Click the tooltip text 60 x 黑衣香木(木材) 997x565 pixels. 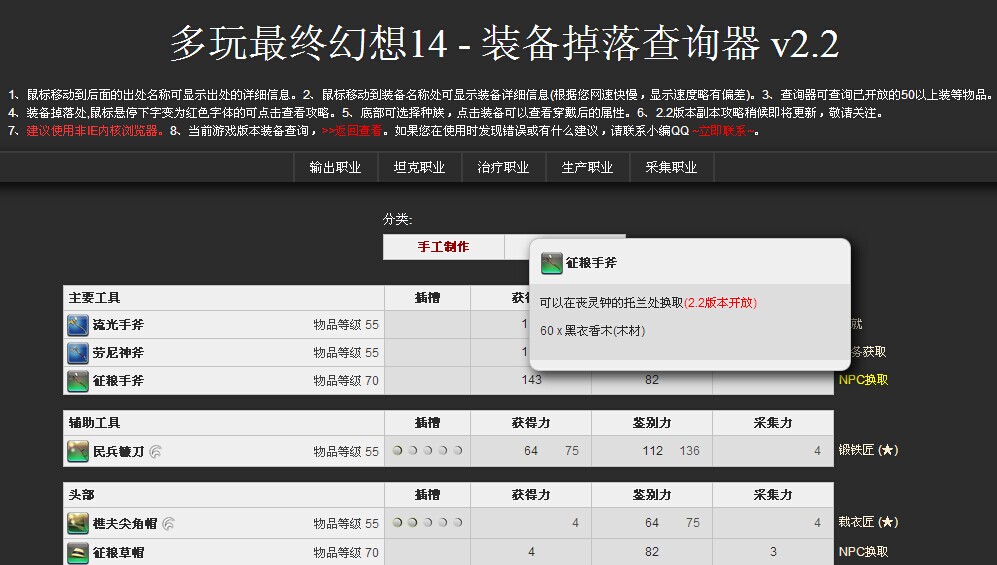593,330
